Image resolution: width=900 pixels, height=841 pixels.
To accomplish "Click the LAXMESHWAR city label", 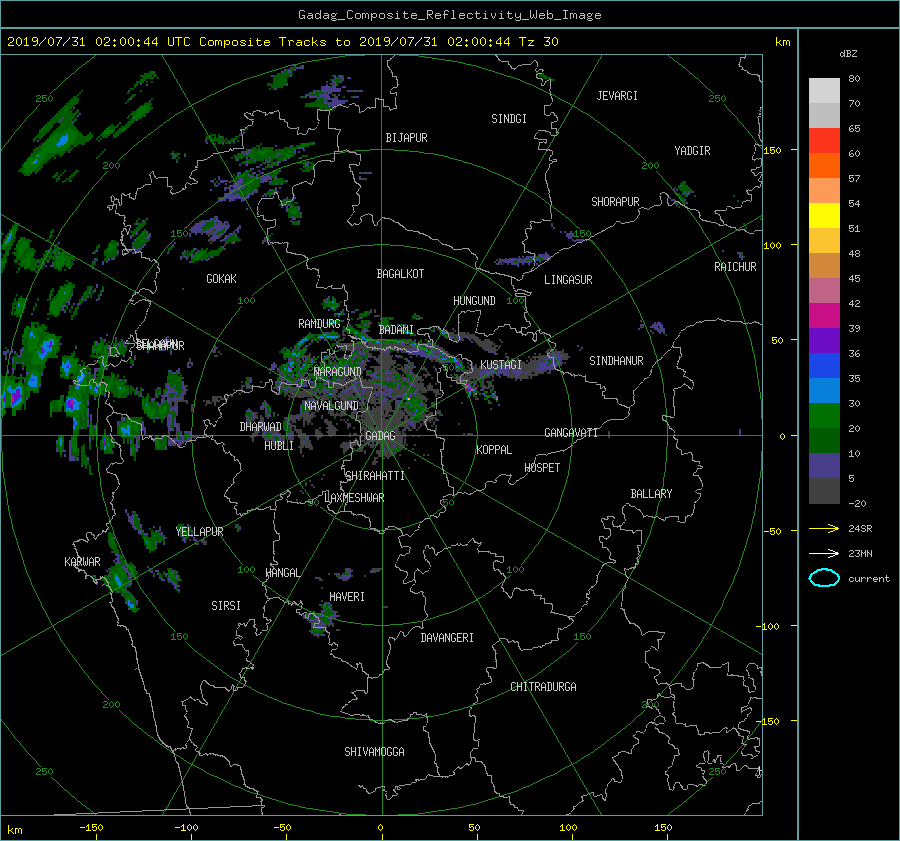I will tap(354, 498).
